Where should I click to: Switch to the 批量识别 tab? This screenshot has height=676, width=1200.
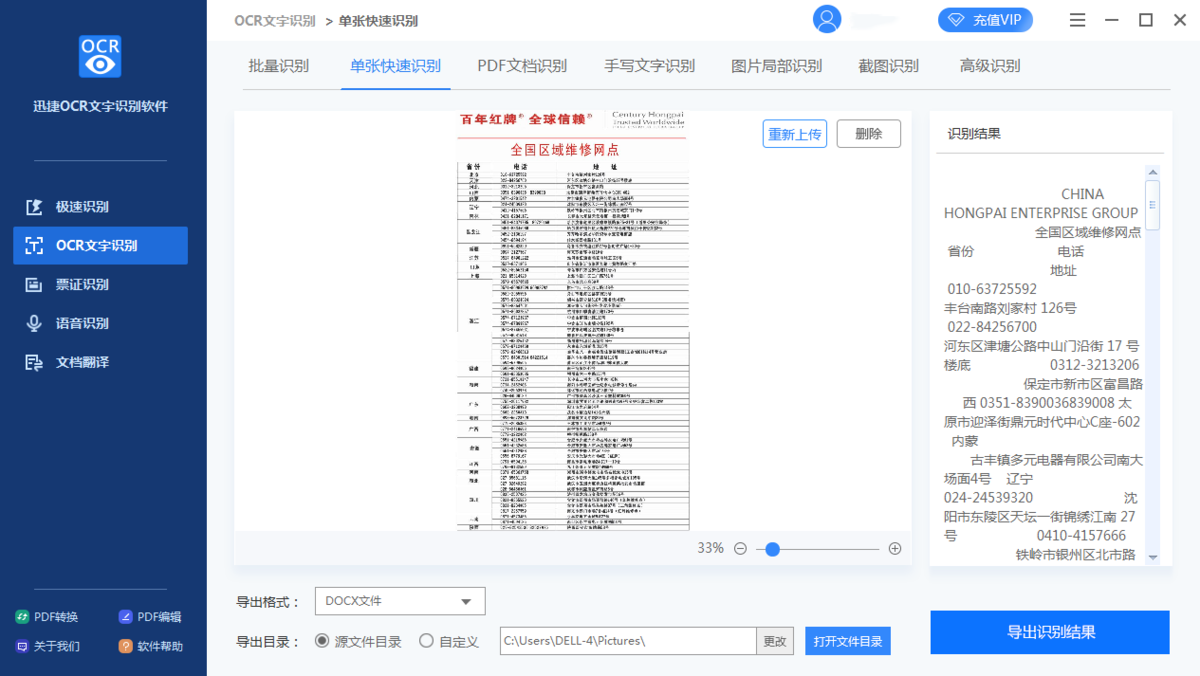(279, 65)
